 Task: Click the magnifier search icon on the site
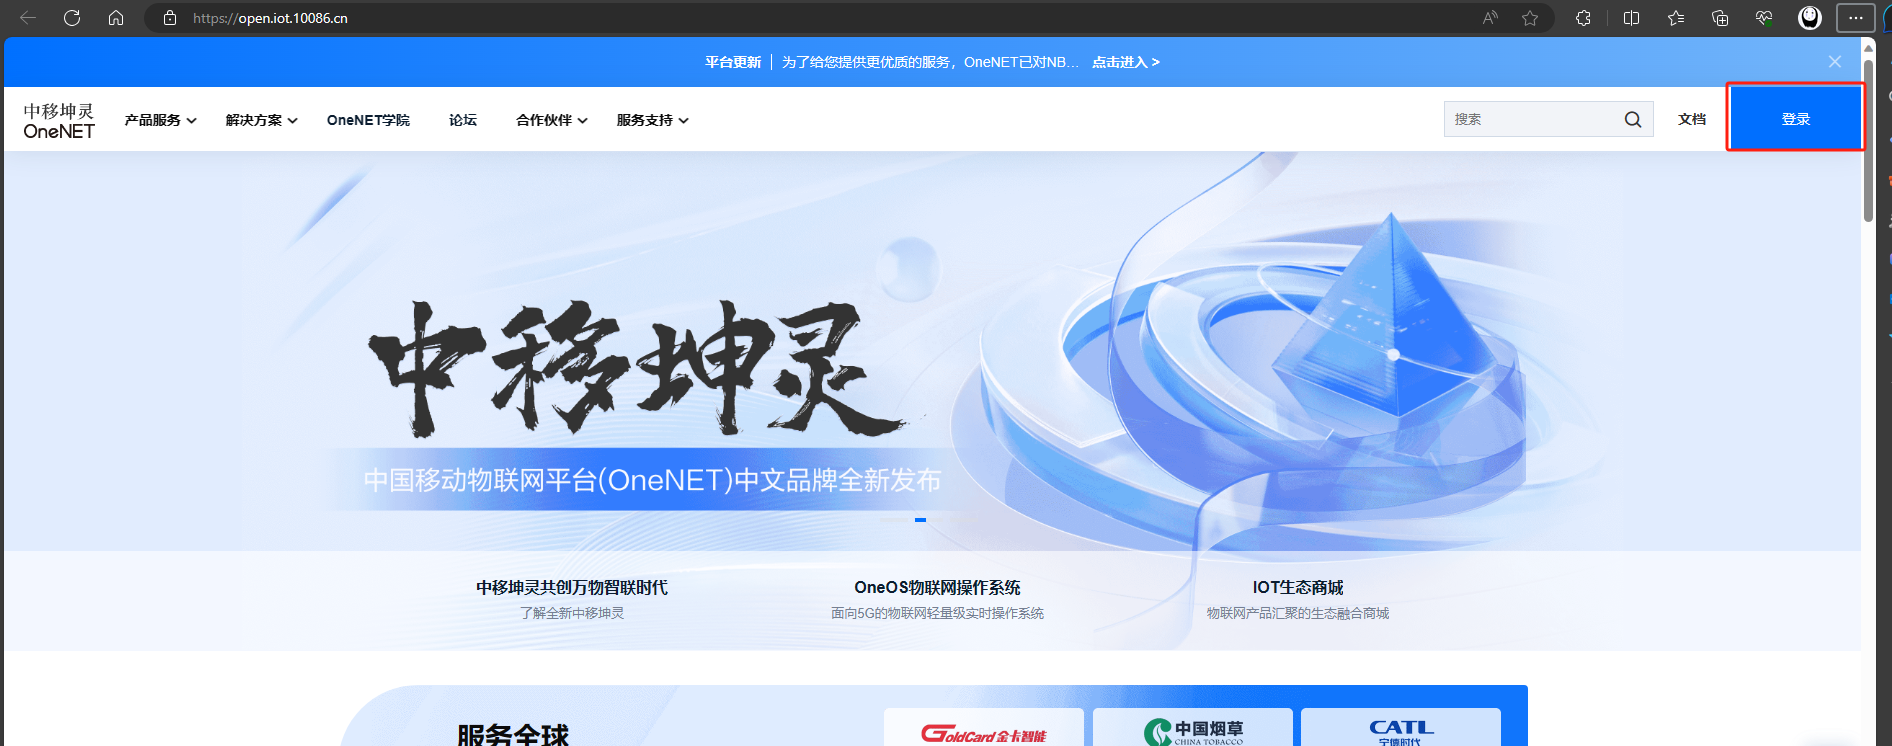click(1633, 120)
